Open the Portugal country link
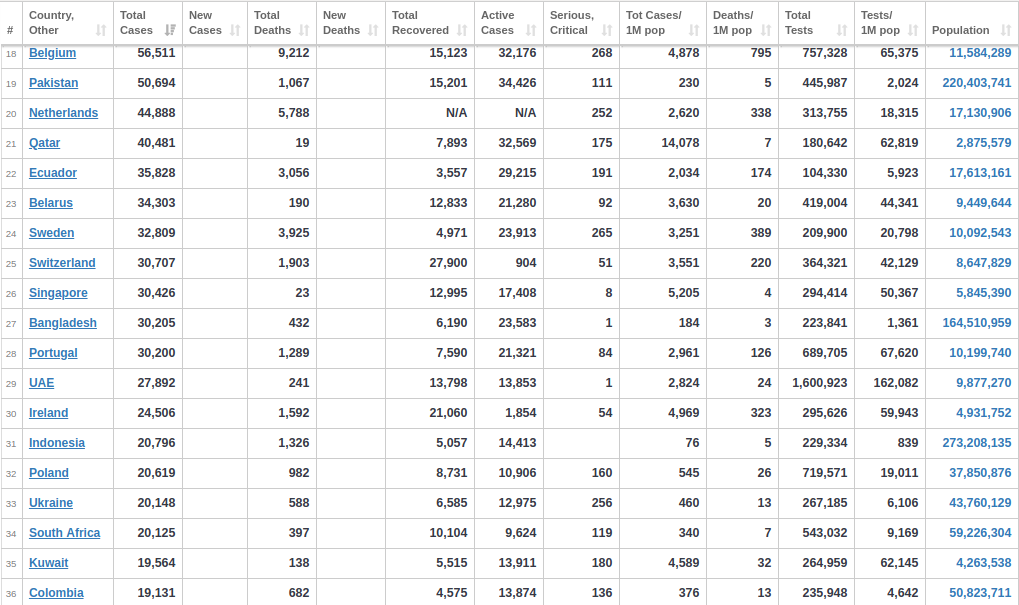The image size is (1019, 605). coord(53,353)
